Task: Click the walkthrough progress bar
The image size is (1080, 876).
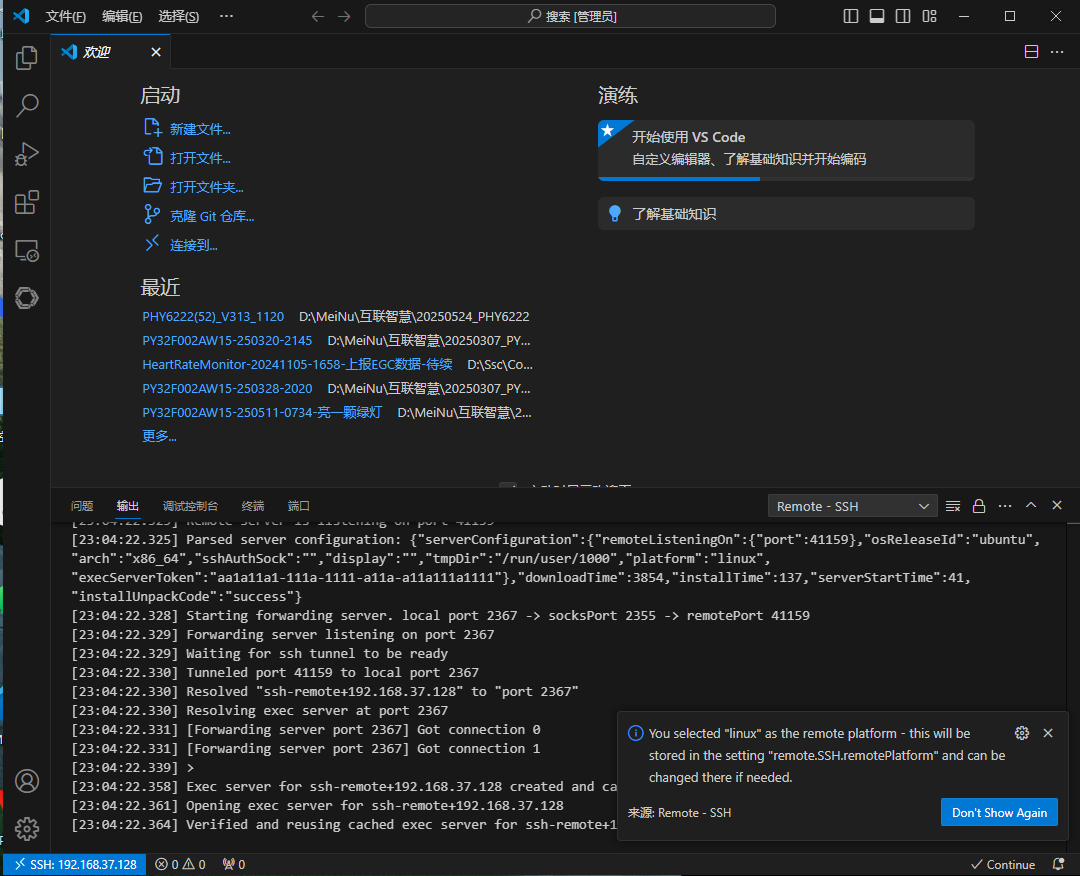Action: point(786,178)
